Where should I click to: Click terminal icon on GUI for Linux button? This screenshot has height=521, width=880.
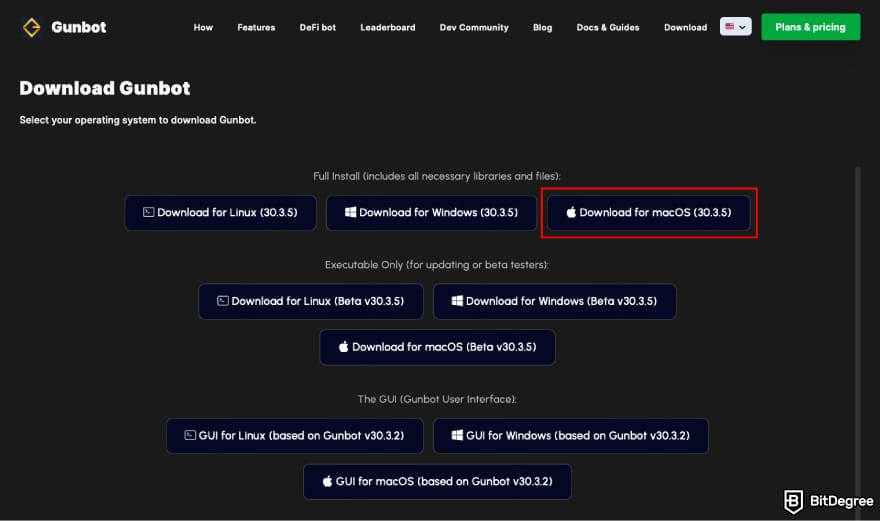[x=190, y=435]
